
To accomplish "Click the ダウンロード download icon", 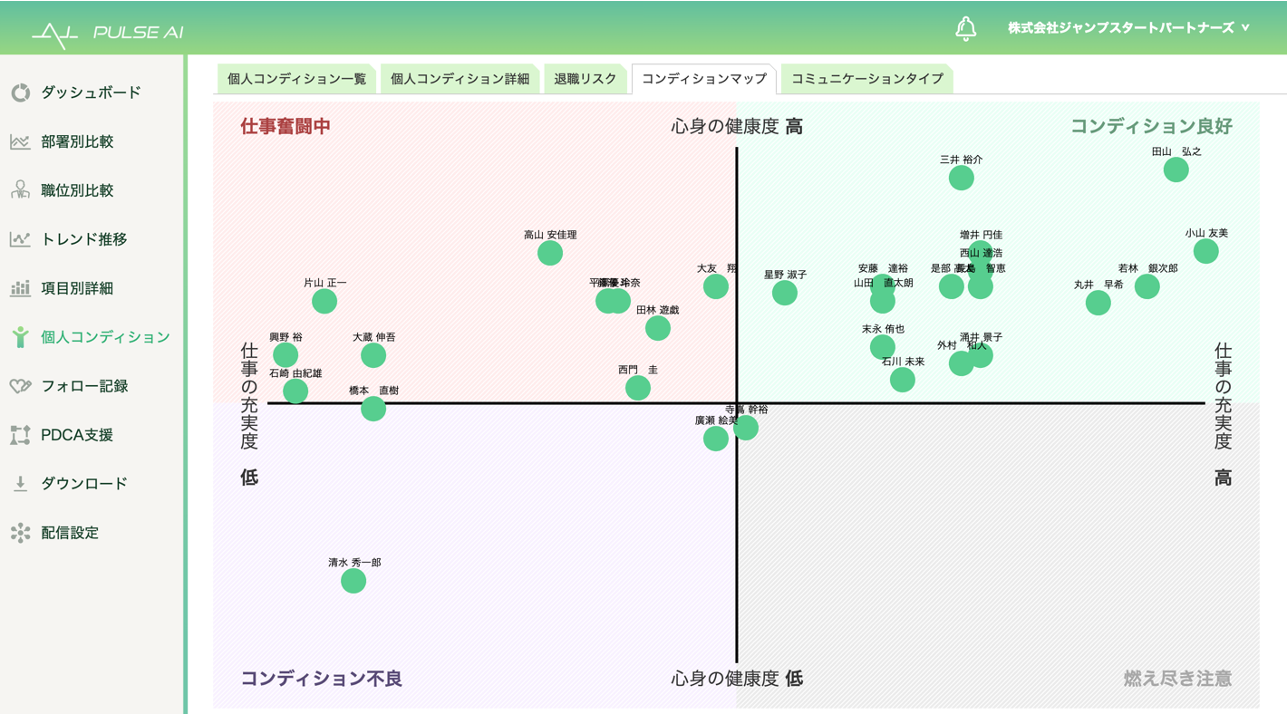I will tap(21, 484).
